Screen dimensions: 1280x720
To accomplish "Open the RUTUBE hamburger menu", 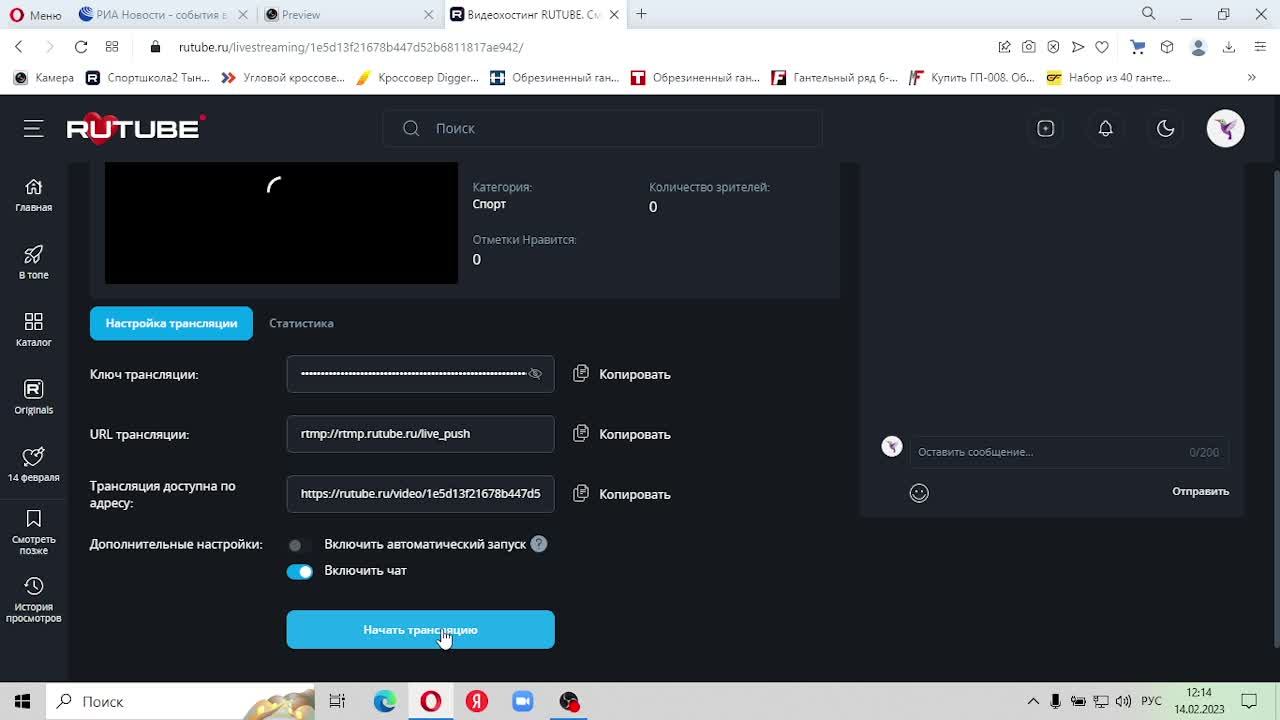I will click(34, 128).
